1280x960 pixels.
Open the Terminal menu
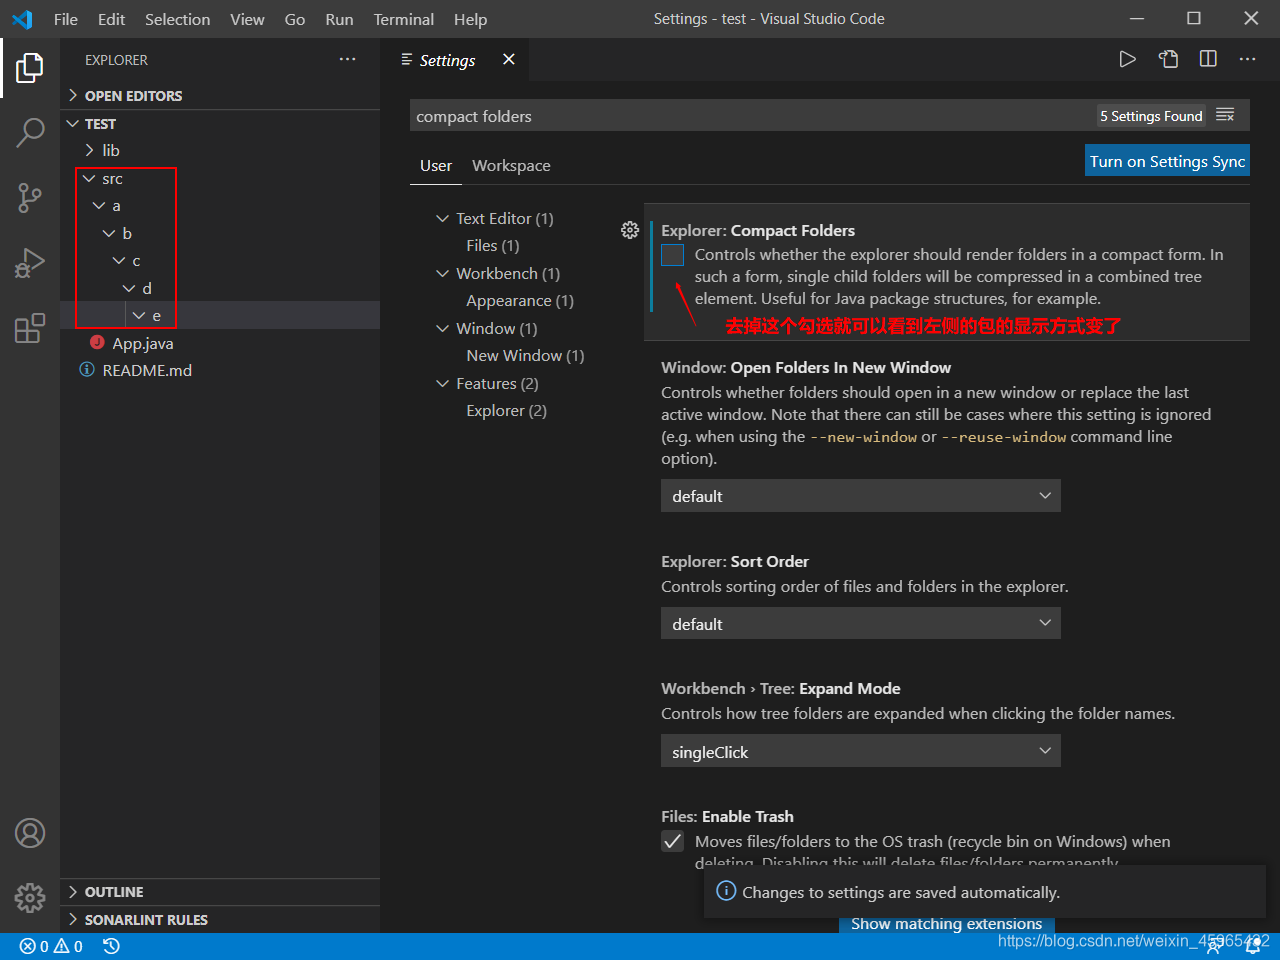[x=404, y=19]
